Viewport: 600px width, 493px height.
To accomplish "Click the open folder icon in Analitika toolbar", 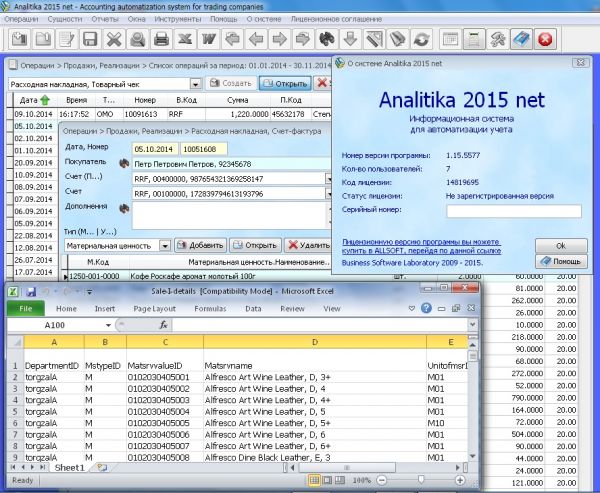I will point(43,39).
